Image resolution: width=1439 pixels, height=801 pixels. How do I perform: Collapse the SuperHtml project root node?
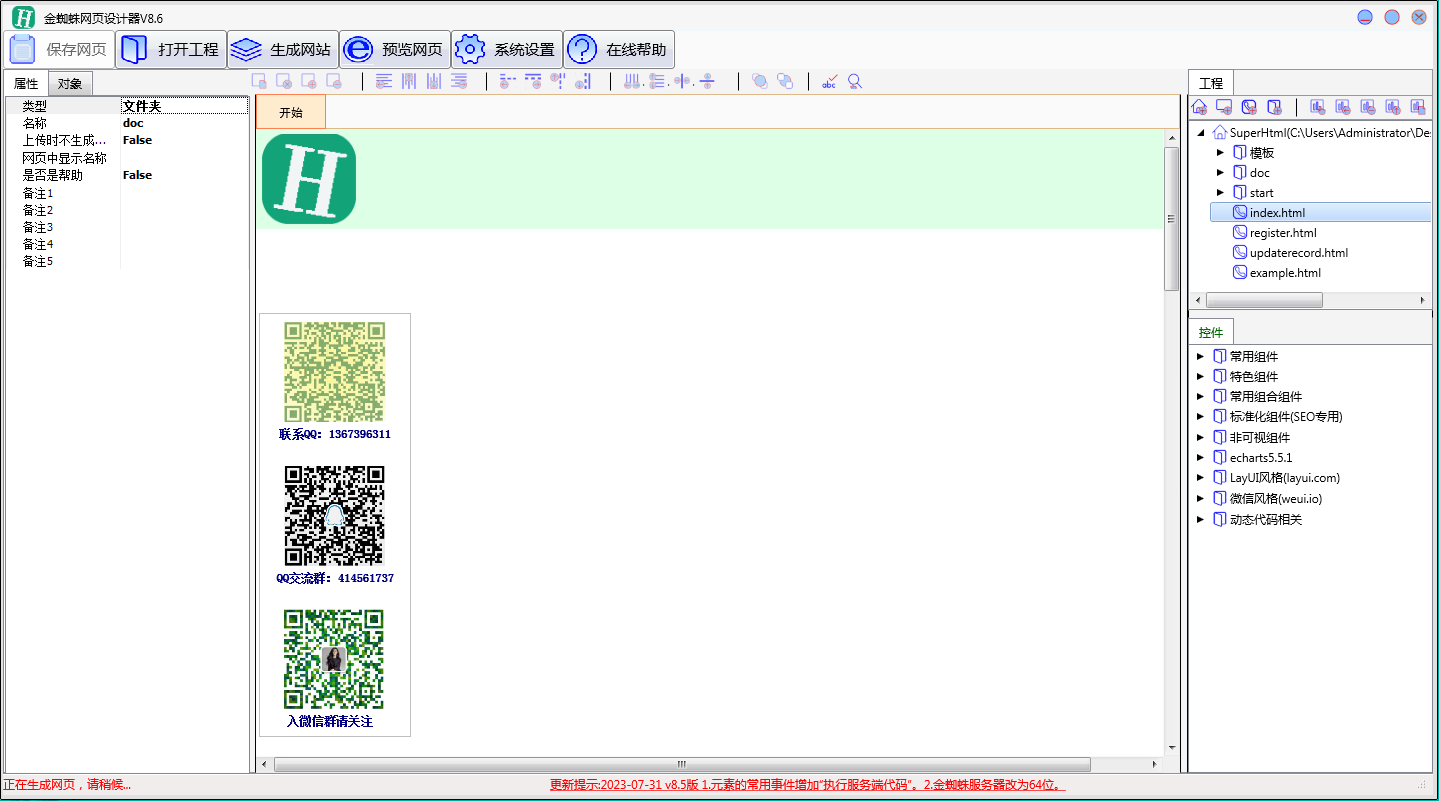click(x=1200, y=132)
